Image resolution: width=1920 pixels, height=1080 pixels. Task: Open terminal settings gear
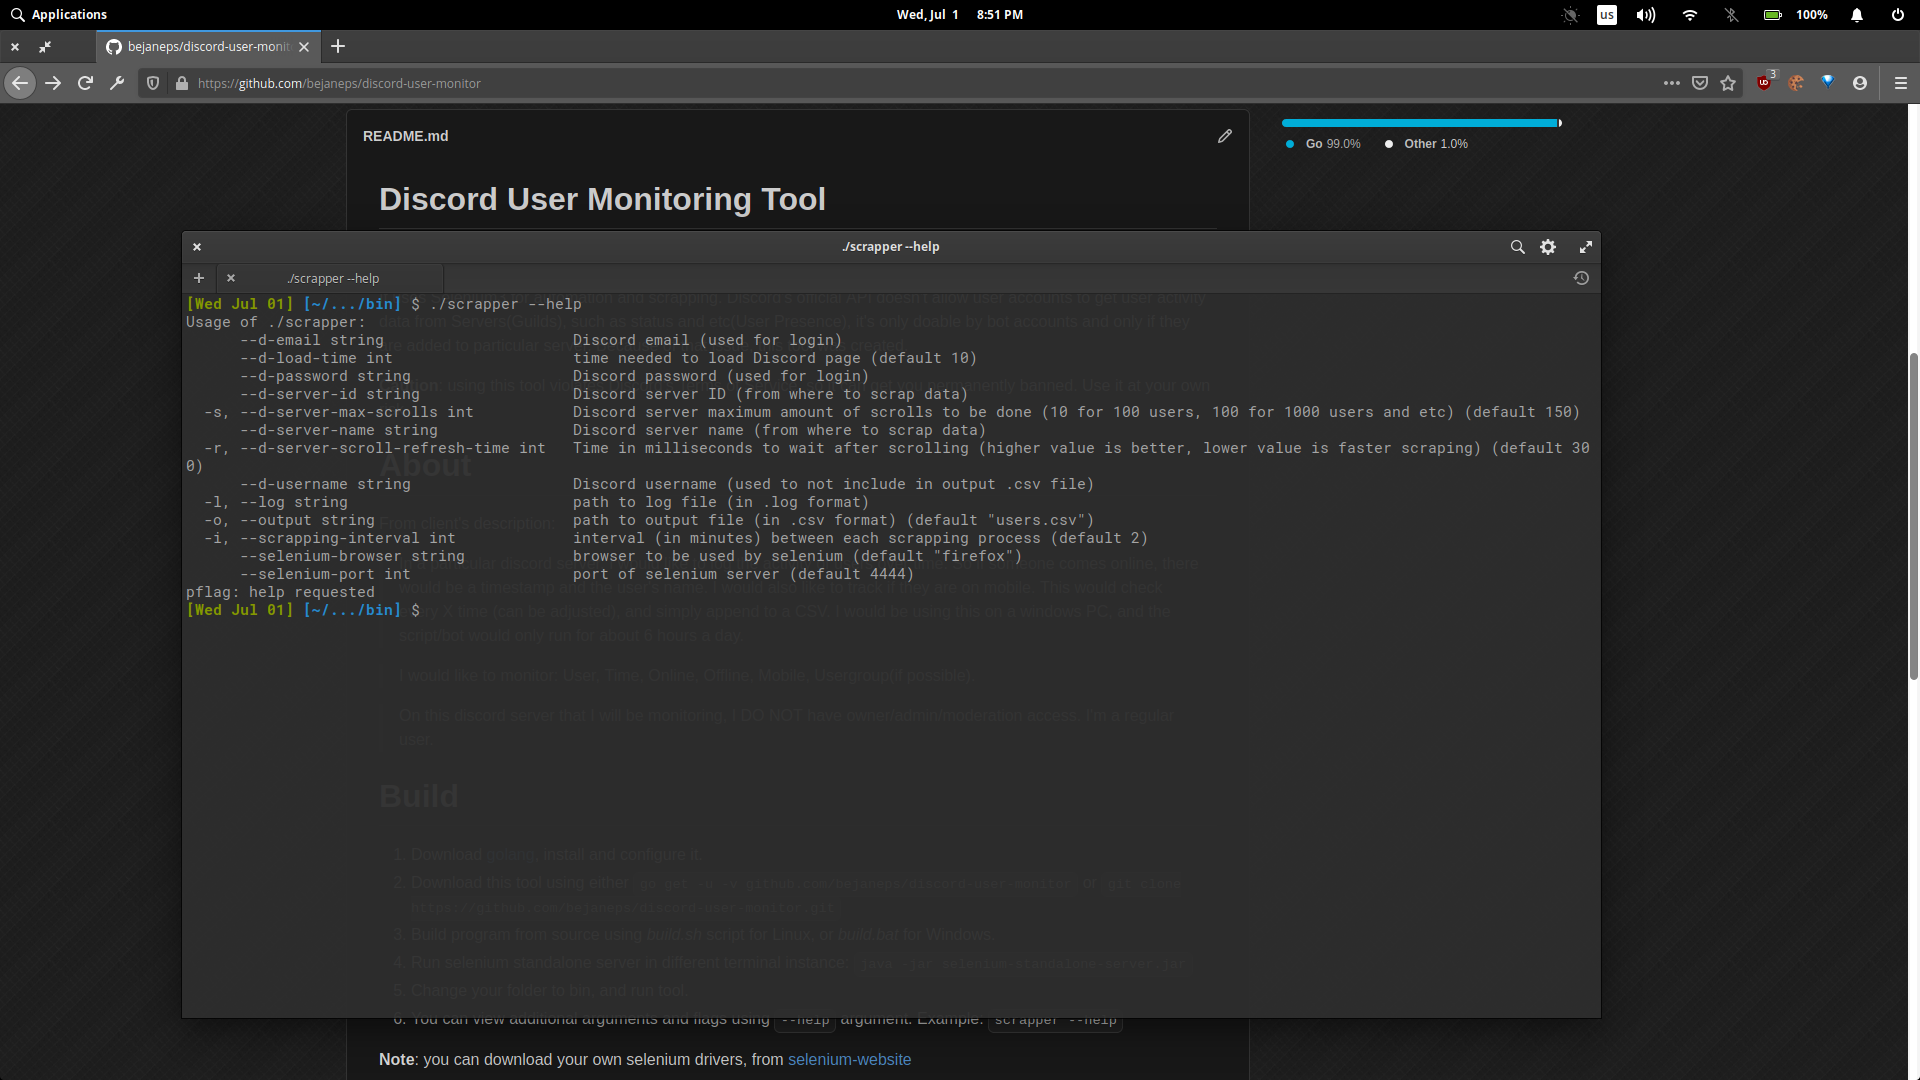tap(1548, 247)
